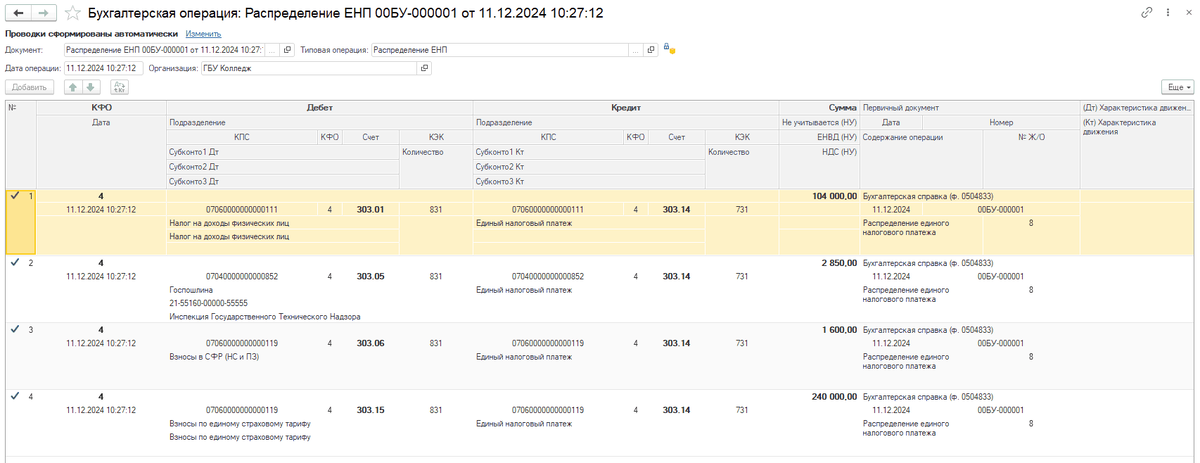
Task: Open the linked Документ record
Action: [287, 49]
